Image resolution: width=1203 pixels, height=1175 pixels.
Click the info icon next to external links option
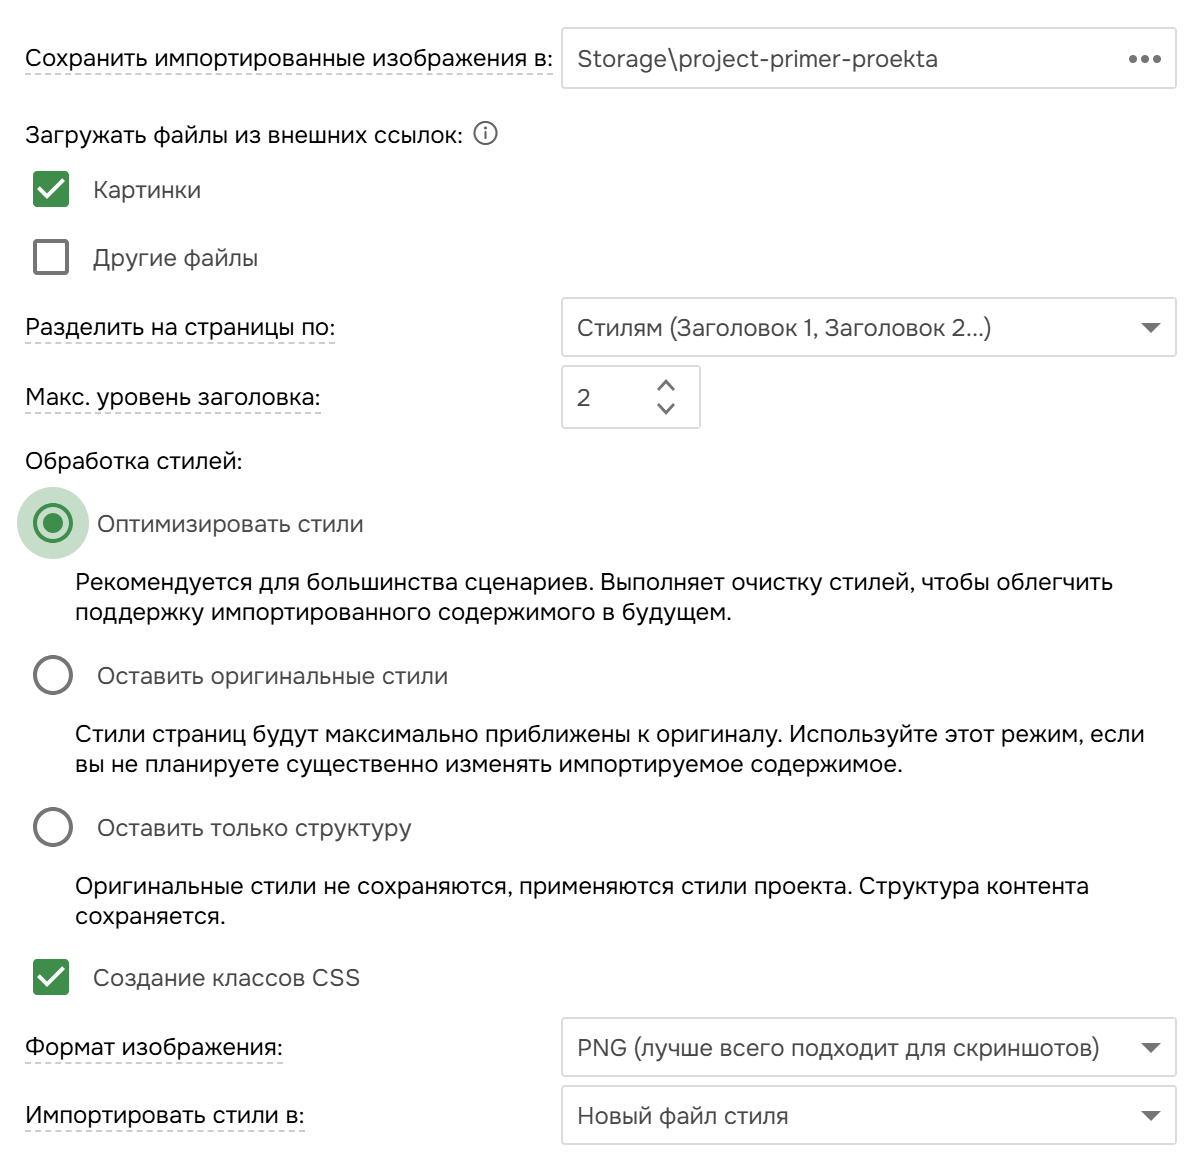[x=486, y=134]
